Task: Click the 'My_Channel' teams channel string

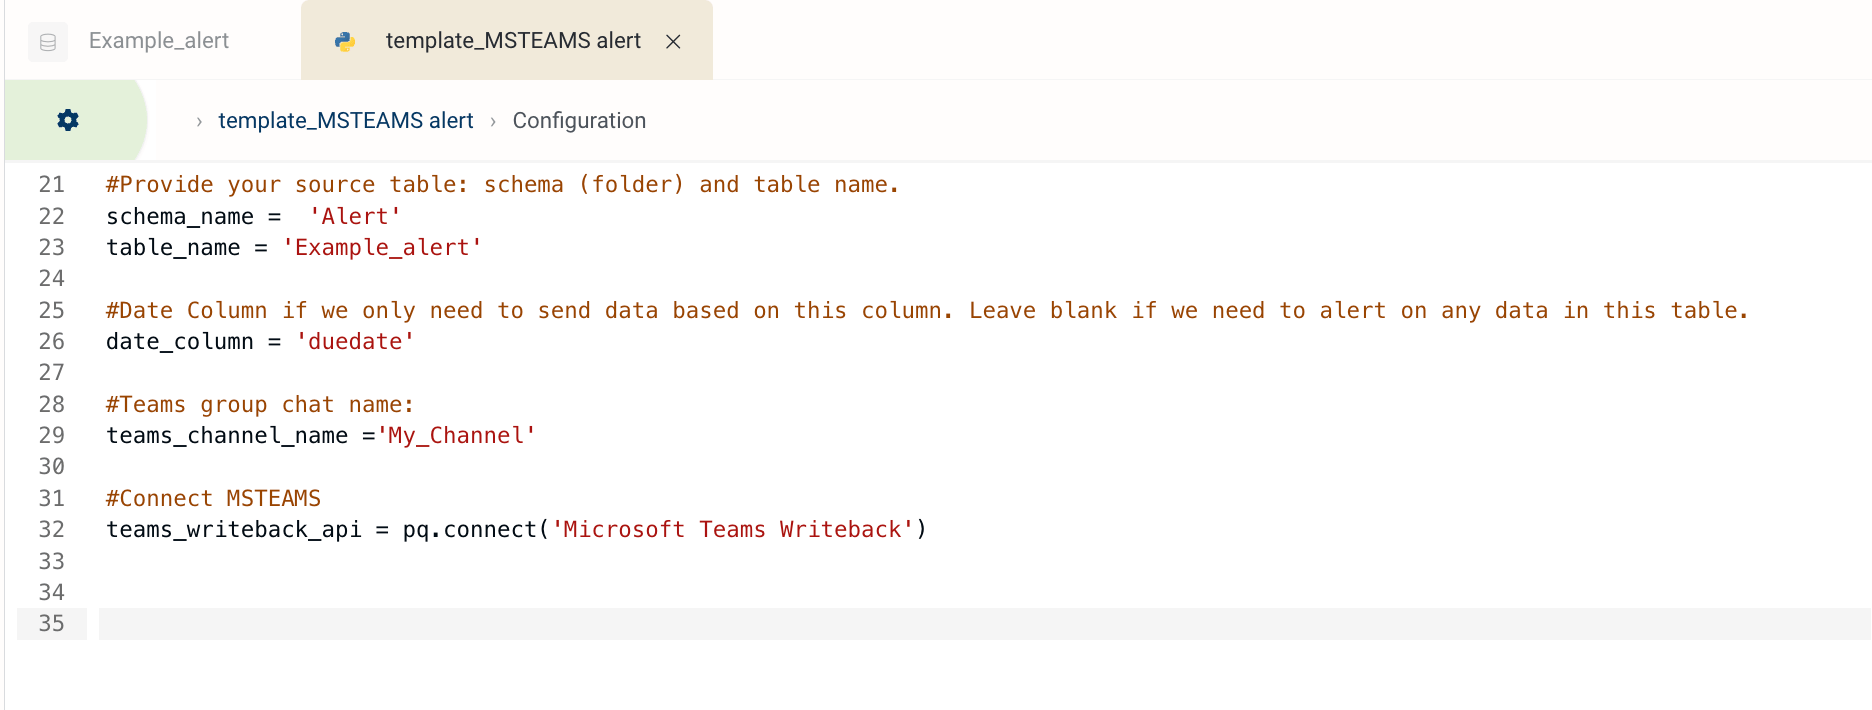Action: click(456, 435)
